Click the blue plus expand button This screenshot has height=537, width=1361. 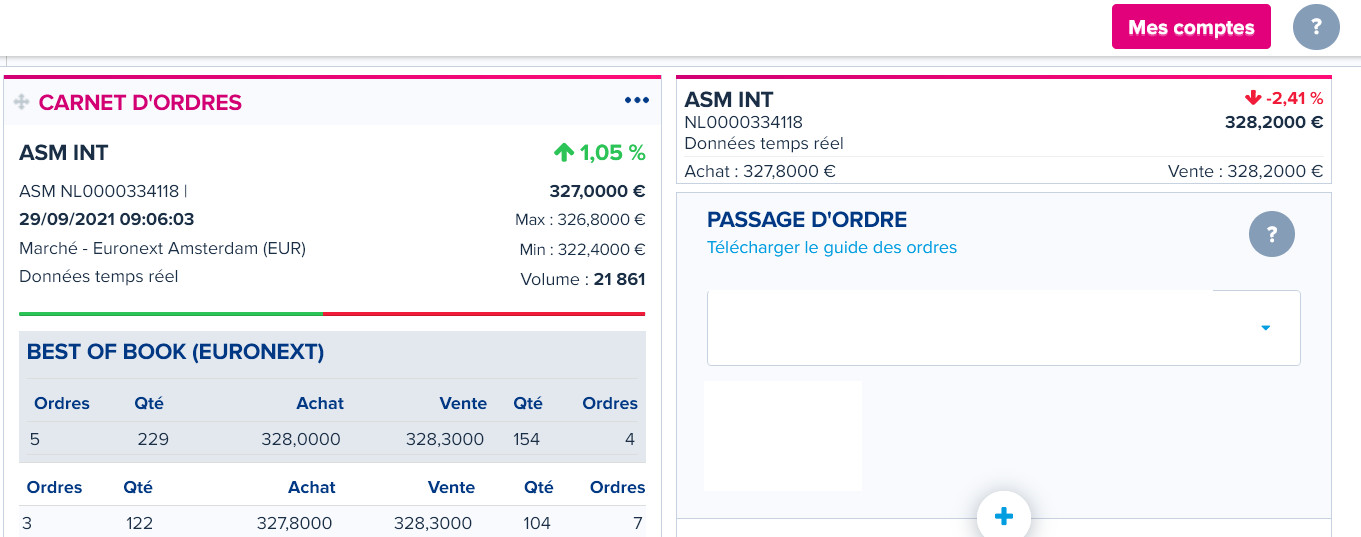[1004, 516]
